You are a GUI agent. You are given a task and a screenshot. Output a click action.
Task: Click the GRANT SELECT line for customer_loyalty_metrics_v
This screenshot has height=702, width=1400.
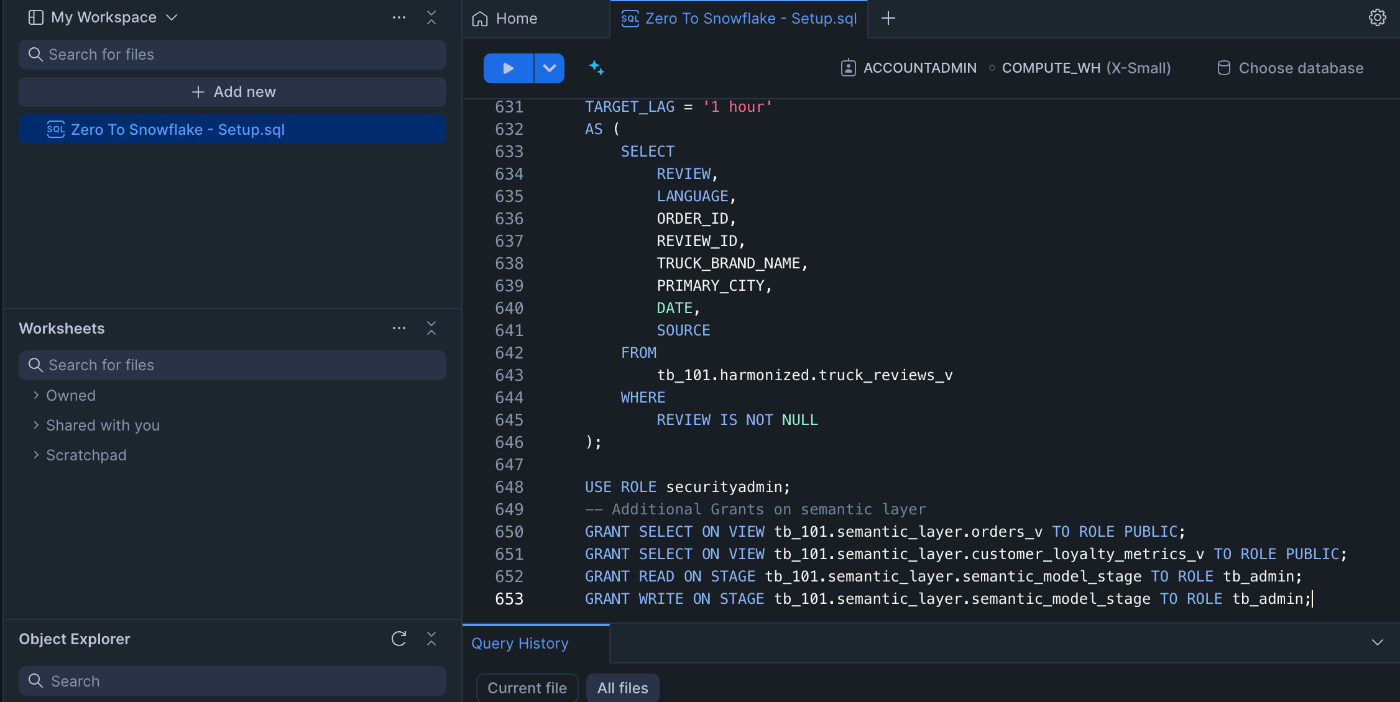(966, 554)
